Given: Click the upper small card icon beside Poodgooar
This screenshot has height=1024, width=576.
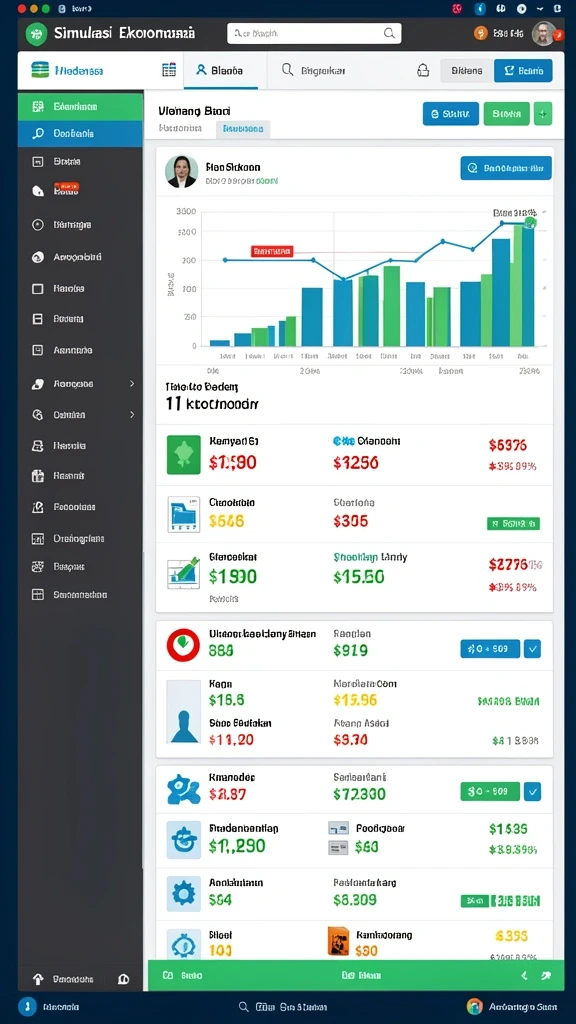Looking at the screenshot, I should [338, 829].
